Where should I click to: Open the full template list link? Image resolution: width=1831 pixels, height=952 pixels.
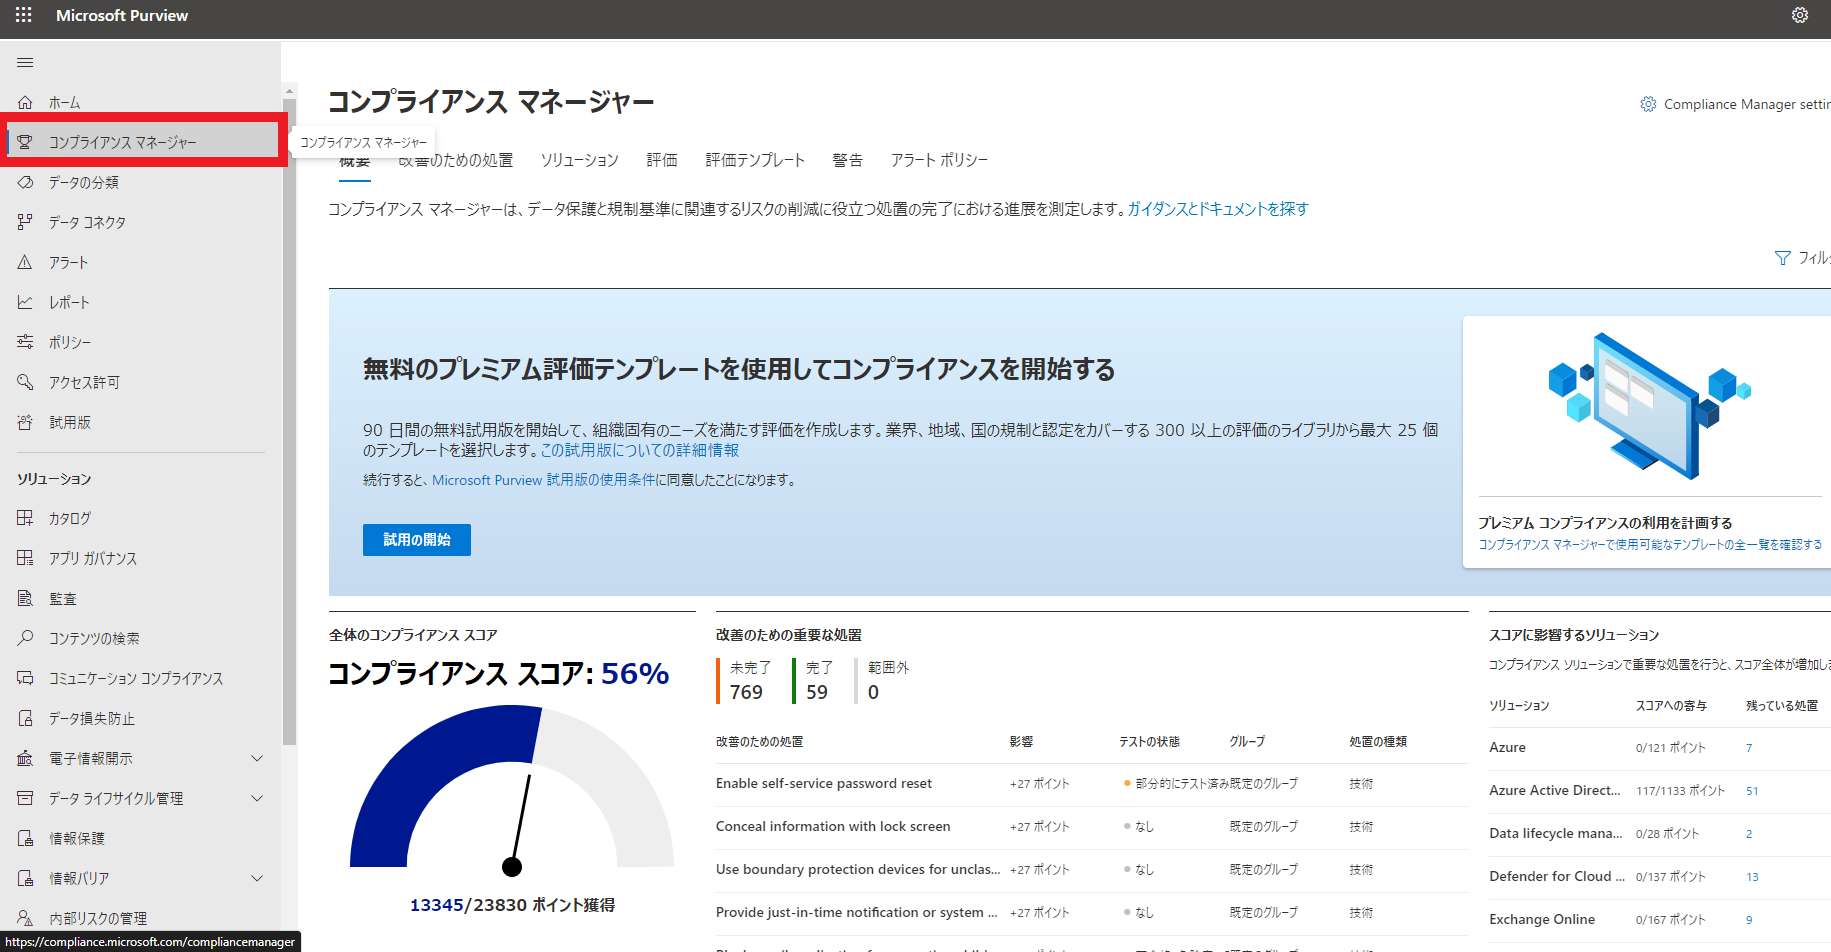point(1650,545)
